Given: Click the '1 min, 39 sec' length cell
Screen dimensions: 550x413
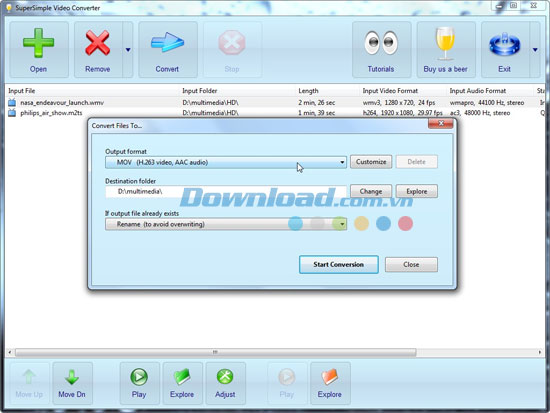Looking at the screenshot, I should click(317, 113).
